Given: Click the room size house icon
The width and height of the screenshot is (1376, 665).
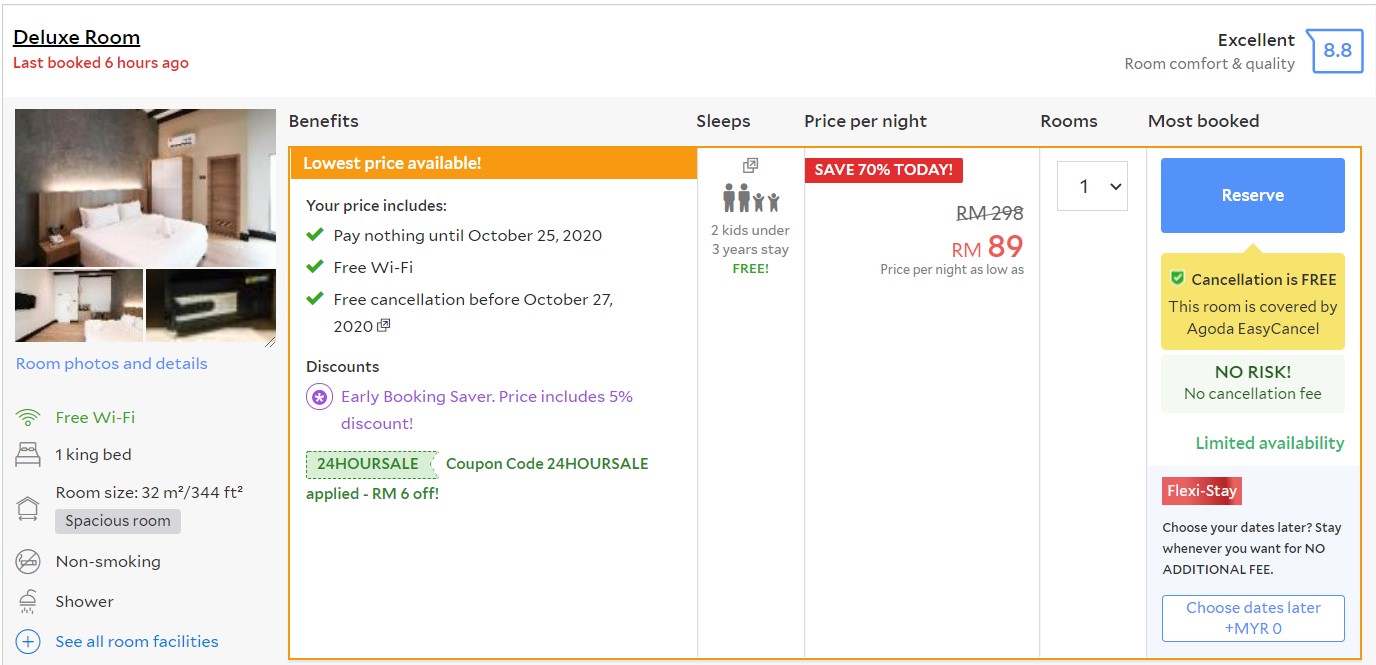Looking at the screenshot, I should click(x=28, y=507).
